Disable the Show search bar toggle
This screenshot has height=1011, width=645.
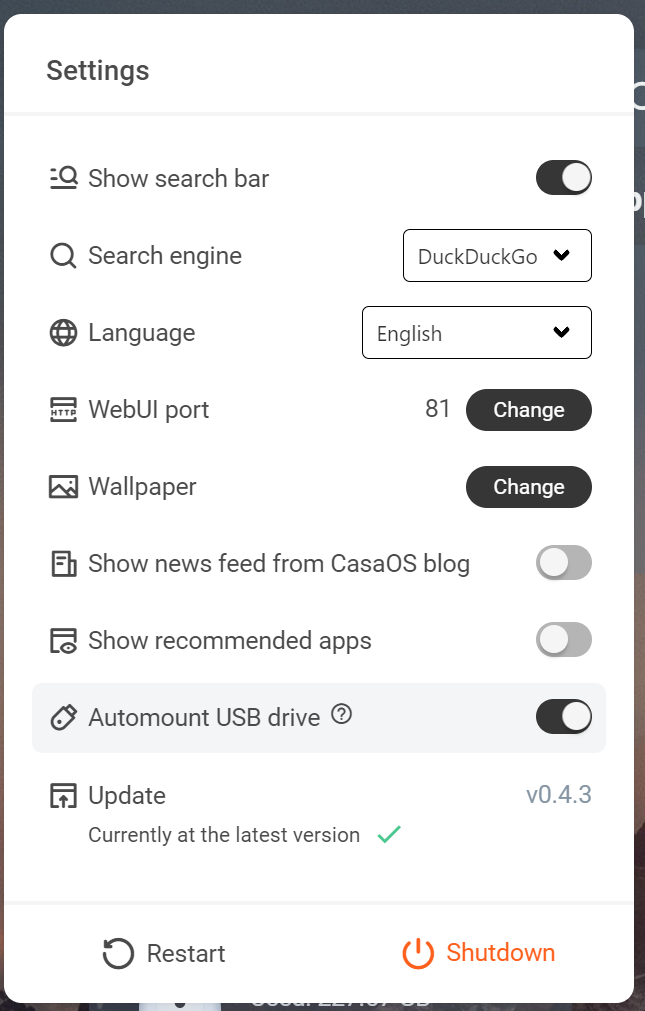coord(563,177)
